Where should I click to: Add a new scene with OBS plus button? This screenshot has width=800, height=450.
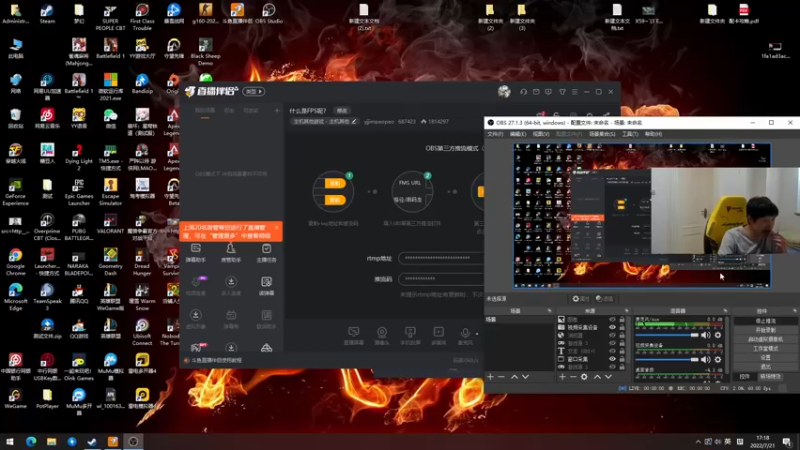click(490, 377)
